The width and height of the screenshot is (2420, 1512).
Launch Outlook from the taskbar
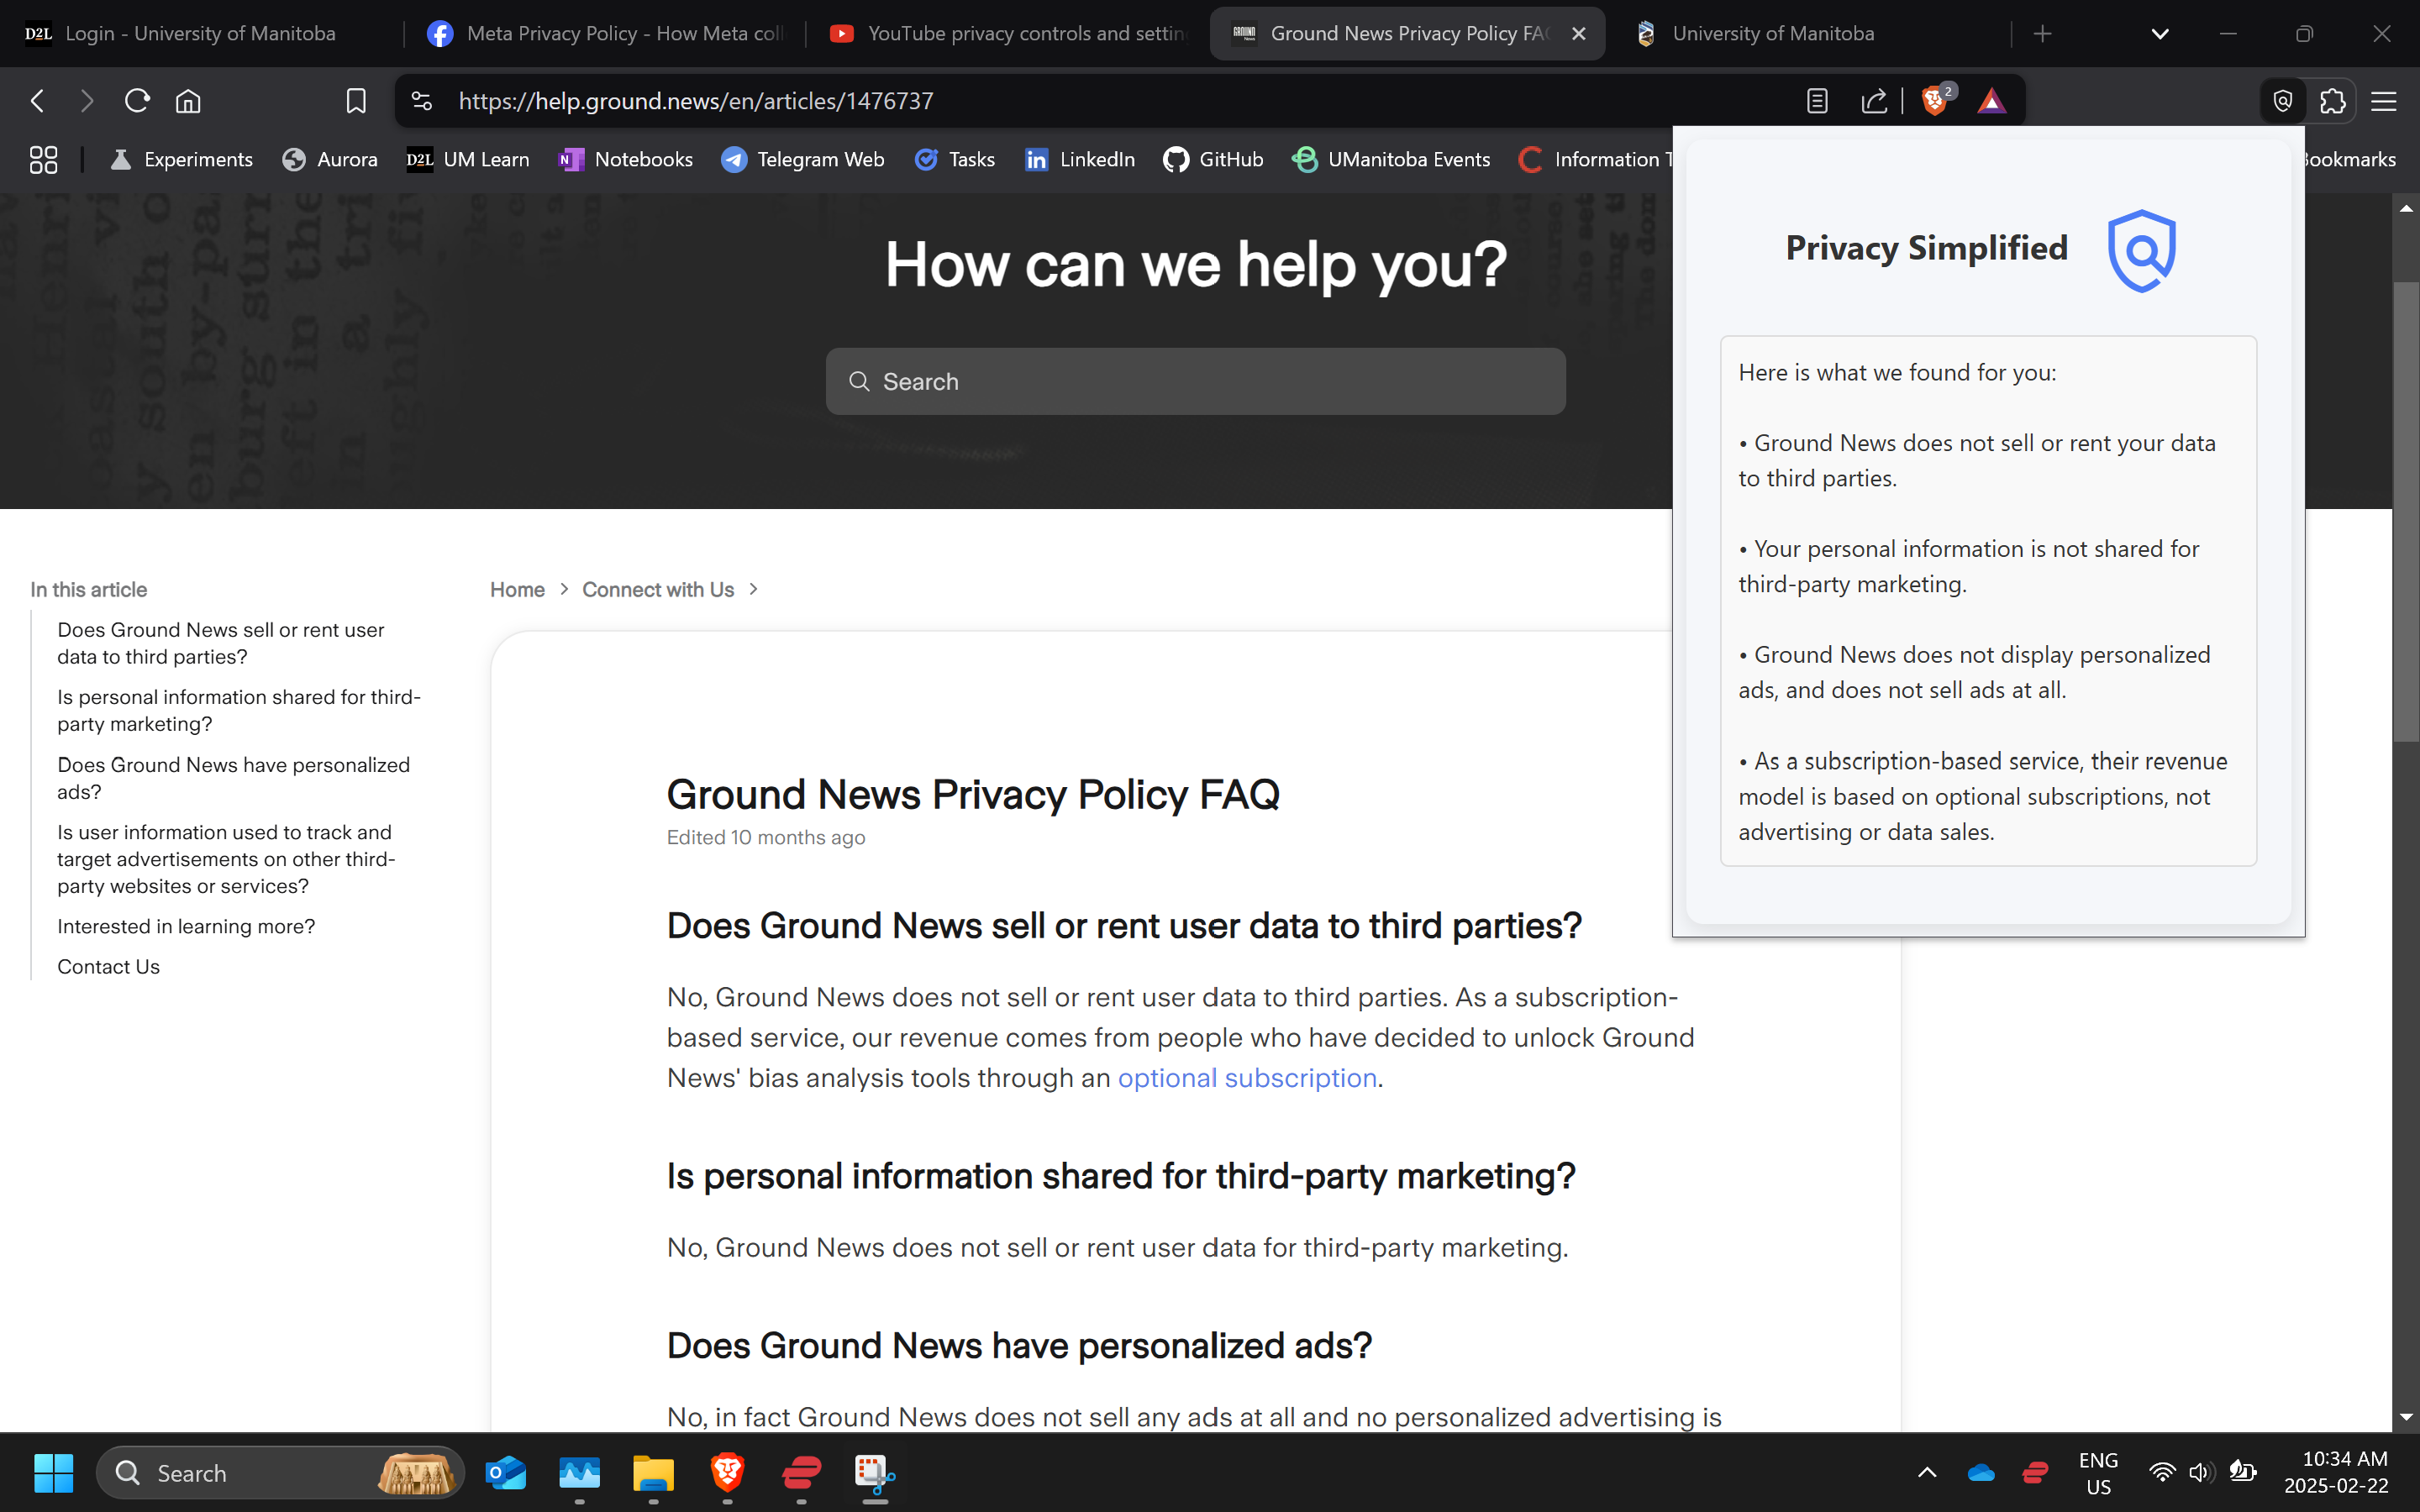point(507,1472)
